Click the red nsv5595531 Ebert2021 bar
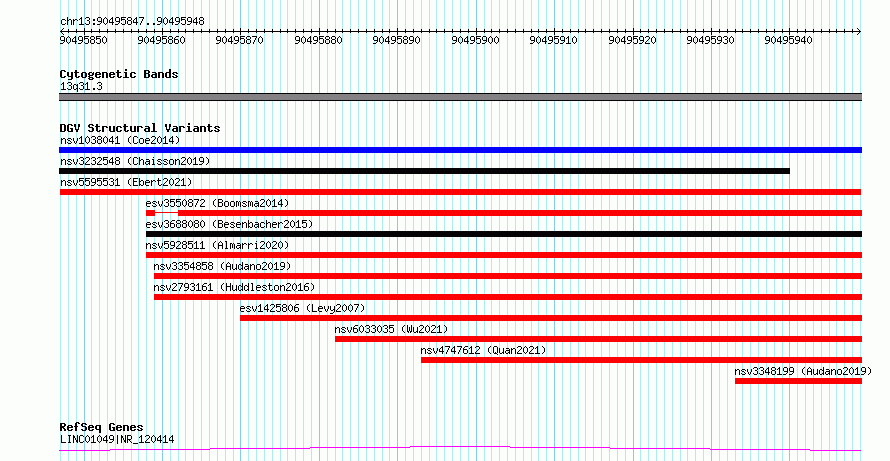This screenshot has height=461, width=890. coord(460,192)
